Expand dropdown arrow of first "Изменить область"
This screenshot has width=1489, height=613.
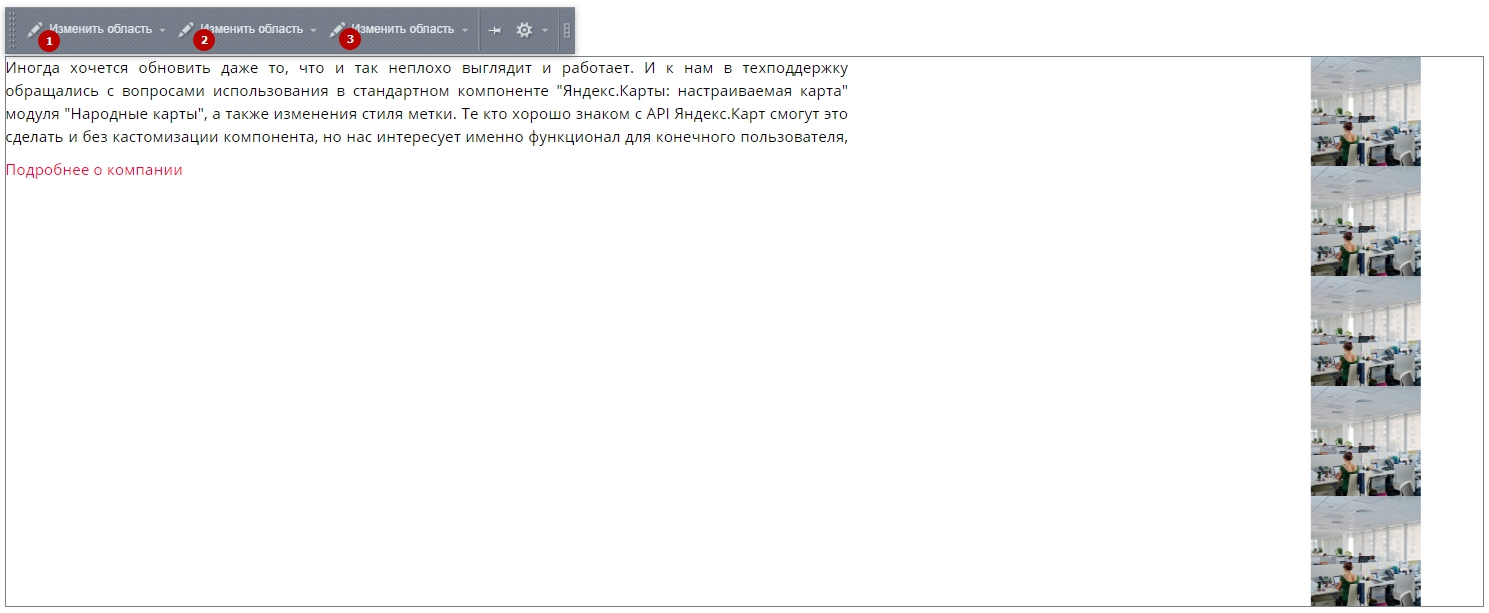pos(163,30)
